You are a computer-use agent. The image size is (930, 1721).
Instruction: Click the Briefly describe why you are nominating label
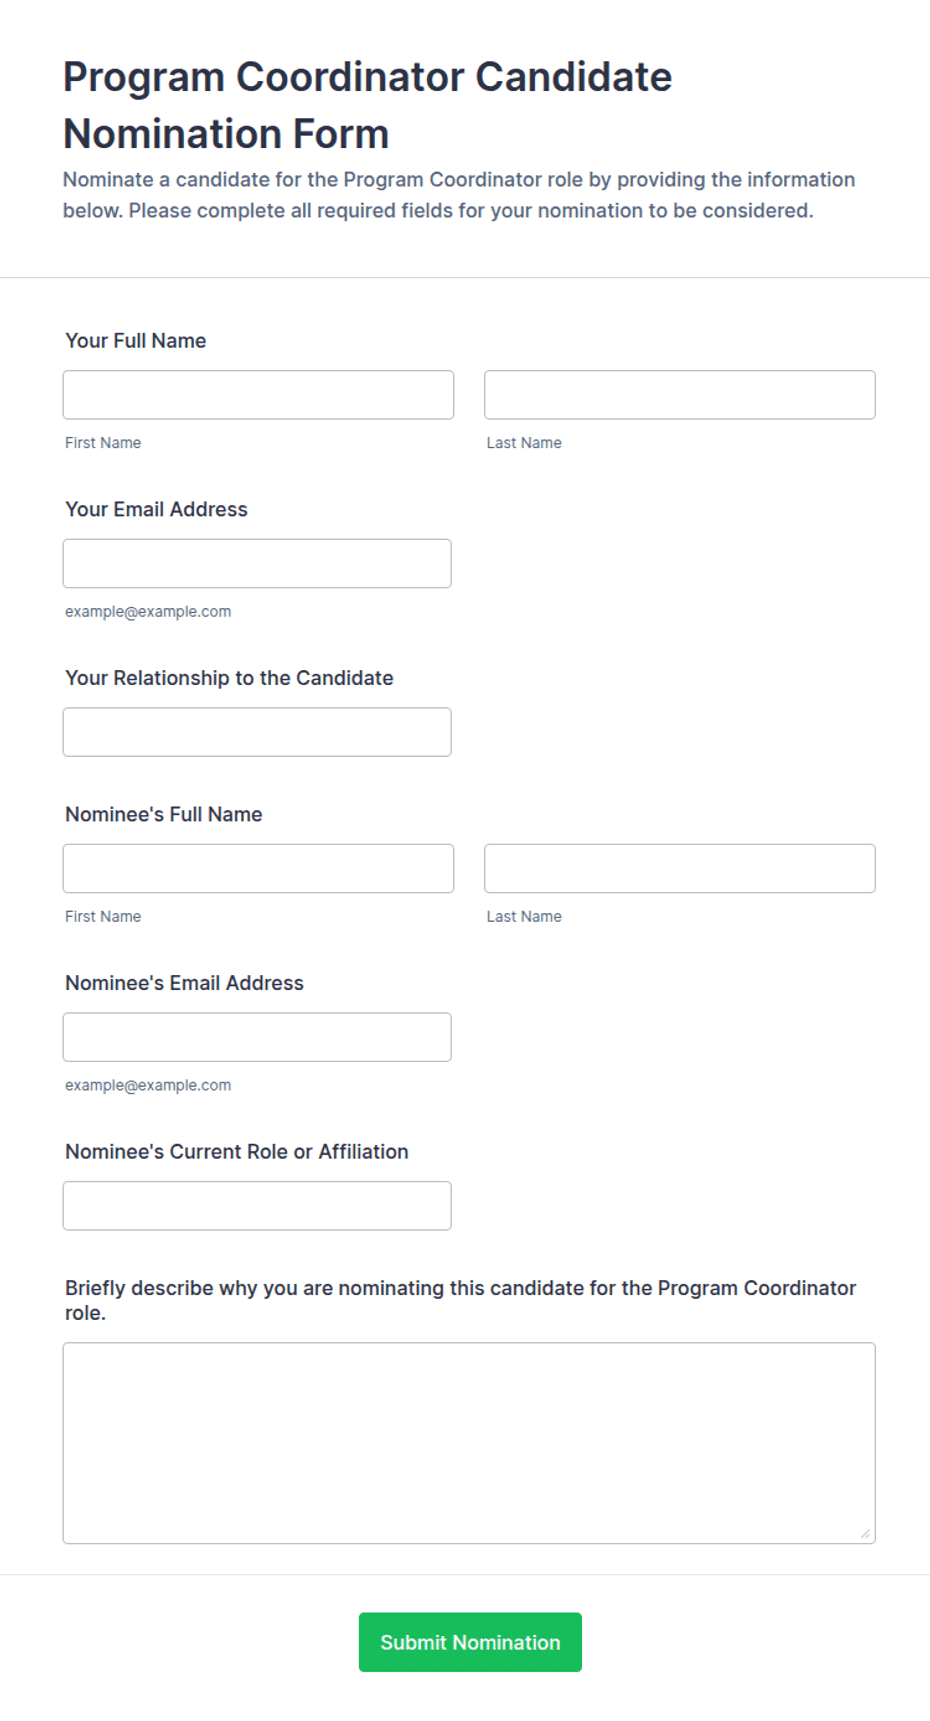pyautogui.click(x=461, y=1300)
